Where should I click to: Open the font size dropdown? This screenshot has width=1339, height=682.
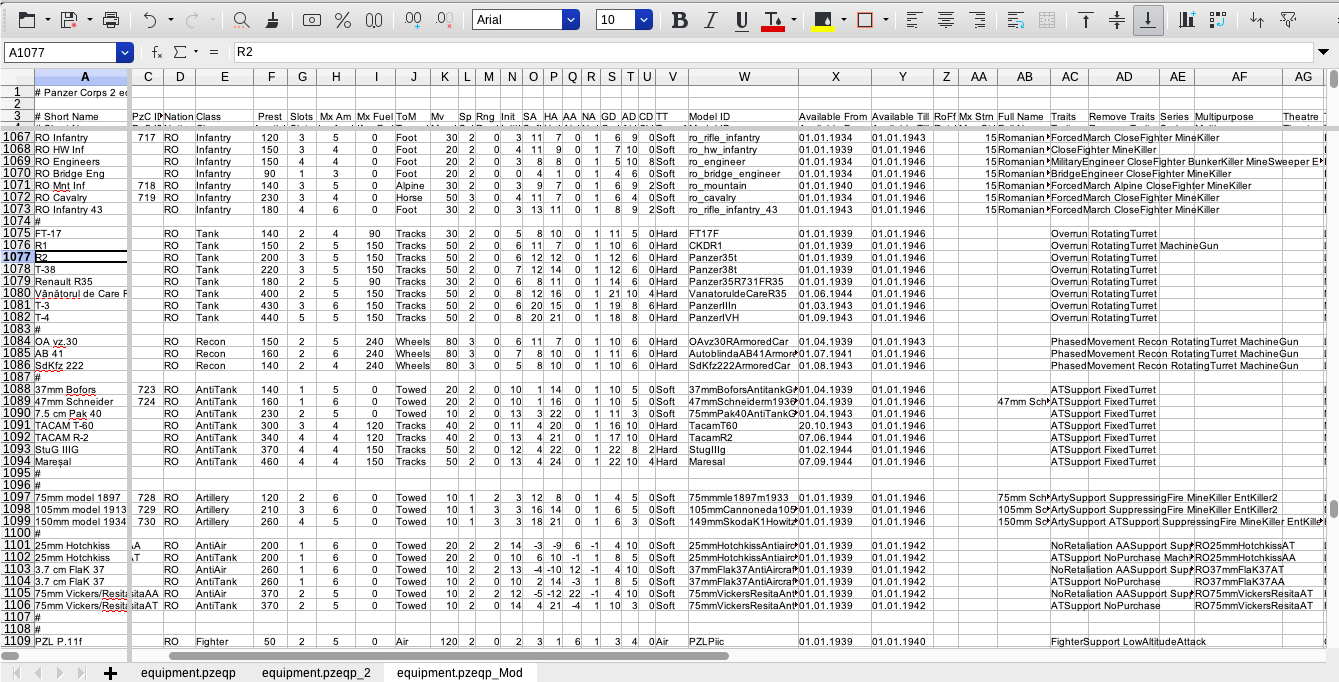[x=644, y=20]
